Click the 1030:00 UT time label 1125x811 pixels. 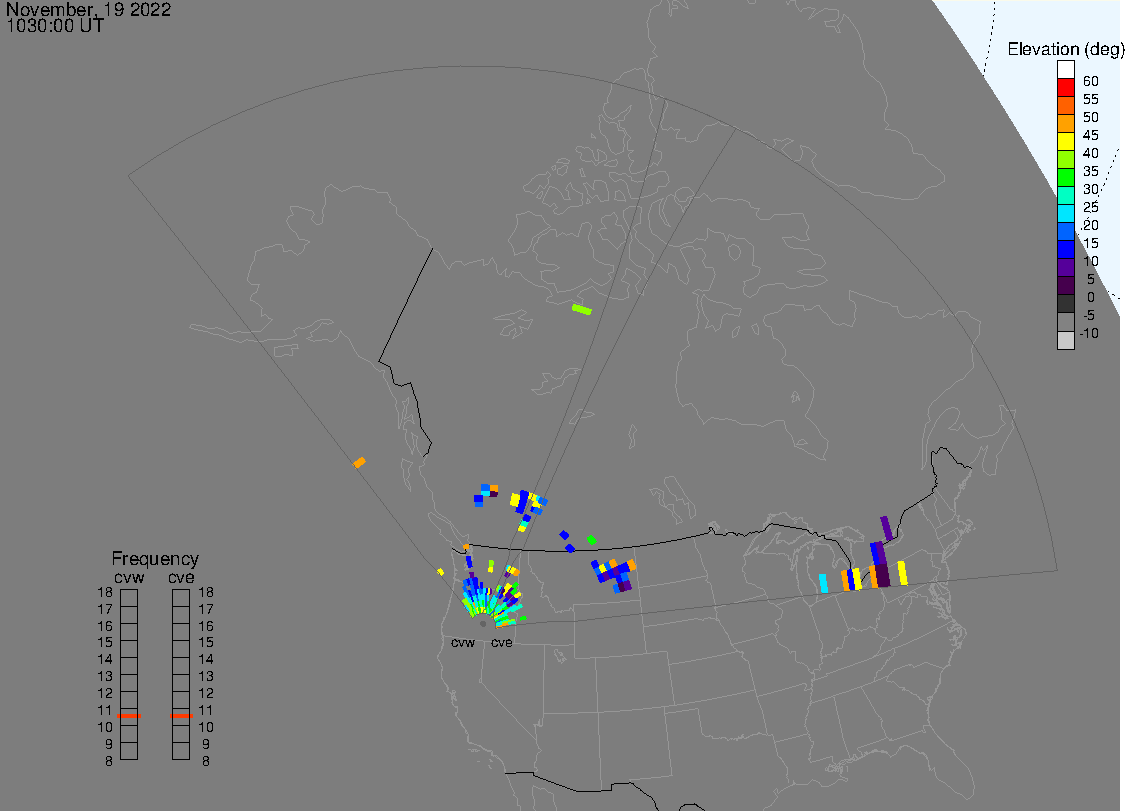(54, 27)
